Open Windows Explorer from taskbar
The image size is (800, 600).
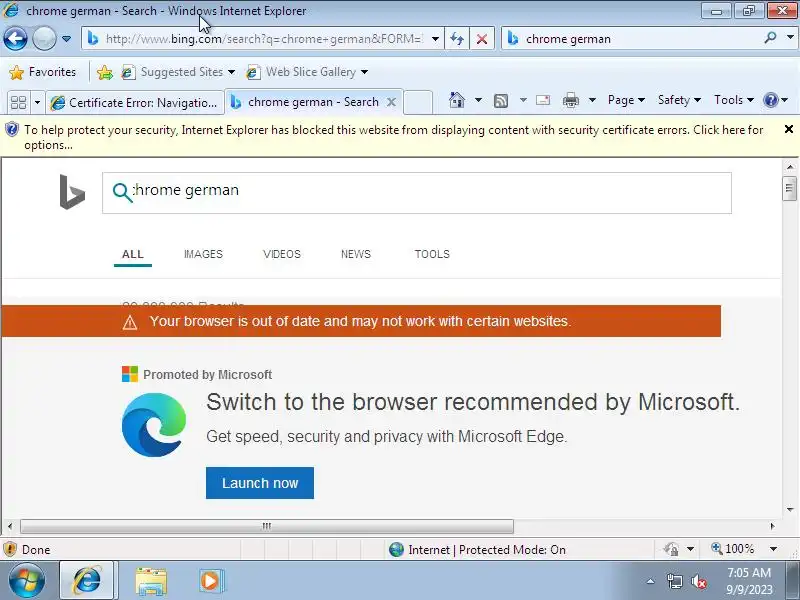click(151, 581)
